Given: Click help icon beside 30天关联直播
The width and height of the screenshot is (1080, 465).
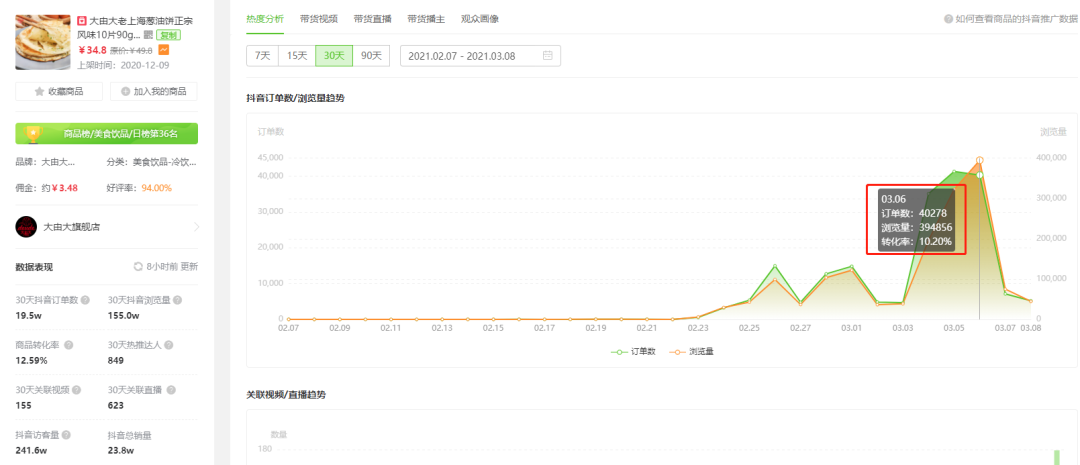Looking at the screenshot, I should (x=169, y=390).
